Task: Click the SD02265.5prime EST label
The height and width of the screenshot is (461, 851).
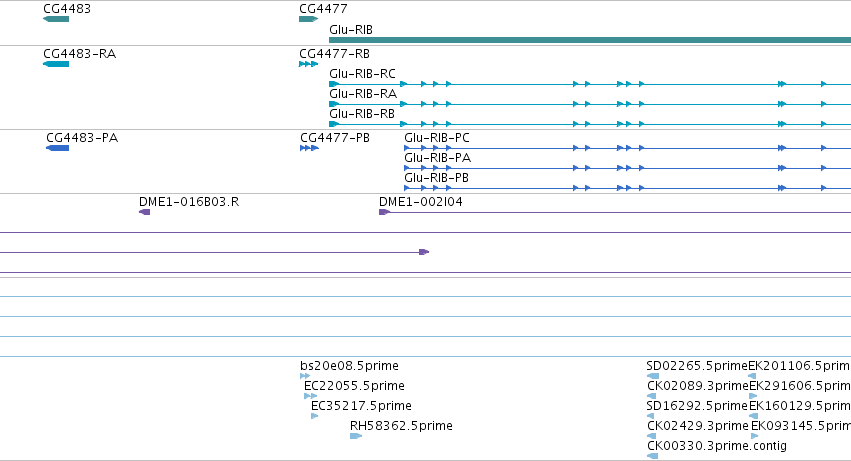Action: [697, 366]
